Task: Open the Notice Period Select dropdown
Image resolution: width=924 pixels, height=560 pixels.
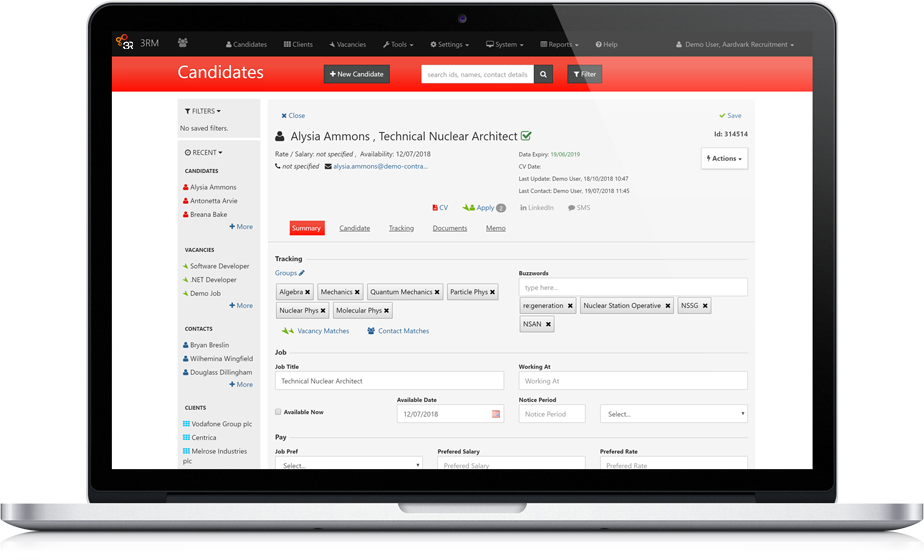Action: tap(674, 414)
